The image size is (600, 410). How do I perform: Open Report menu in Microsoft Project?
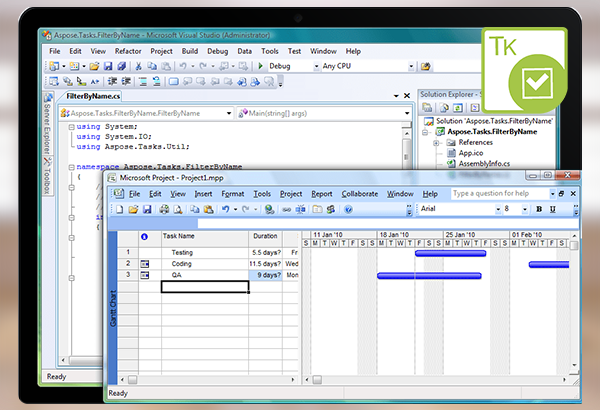pyautogui.click(x=322, y=194)
